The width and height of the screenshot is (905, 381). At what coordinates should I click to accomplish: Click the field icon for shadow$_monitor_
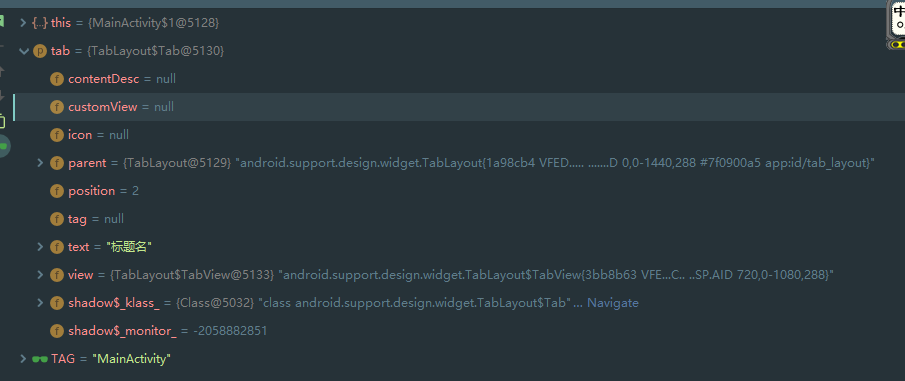click(x=57, y=331)
